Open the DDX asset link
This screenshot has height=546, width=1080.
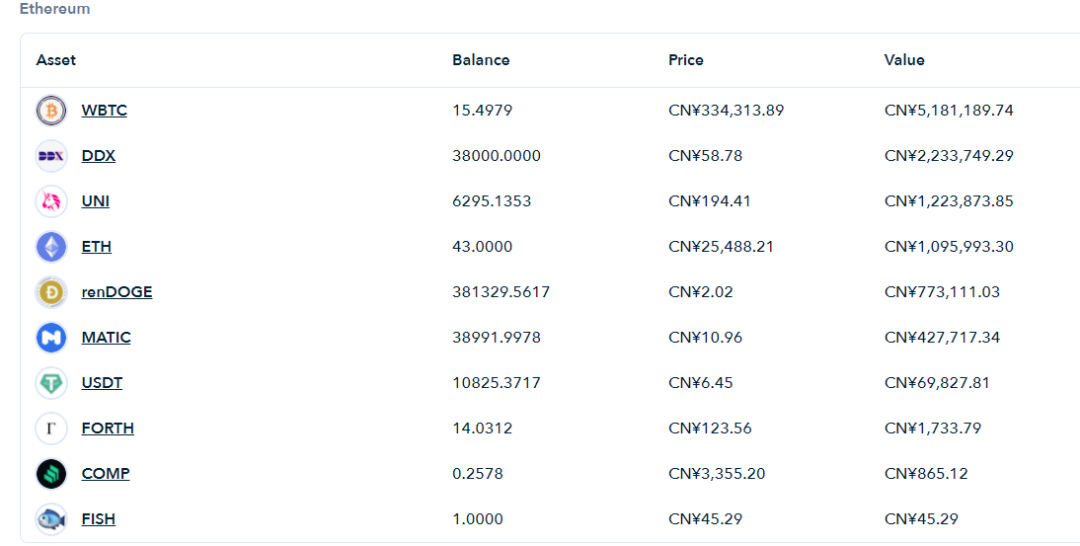[x=98, y=156]
